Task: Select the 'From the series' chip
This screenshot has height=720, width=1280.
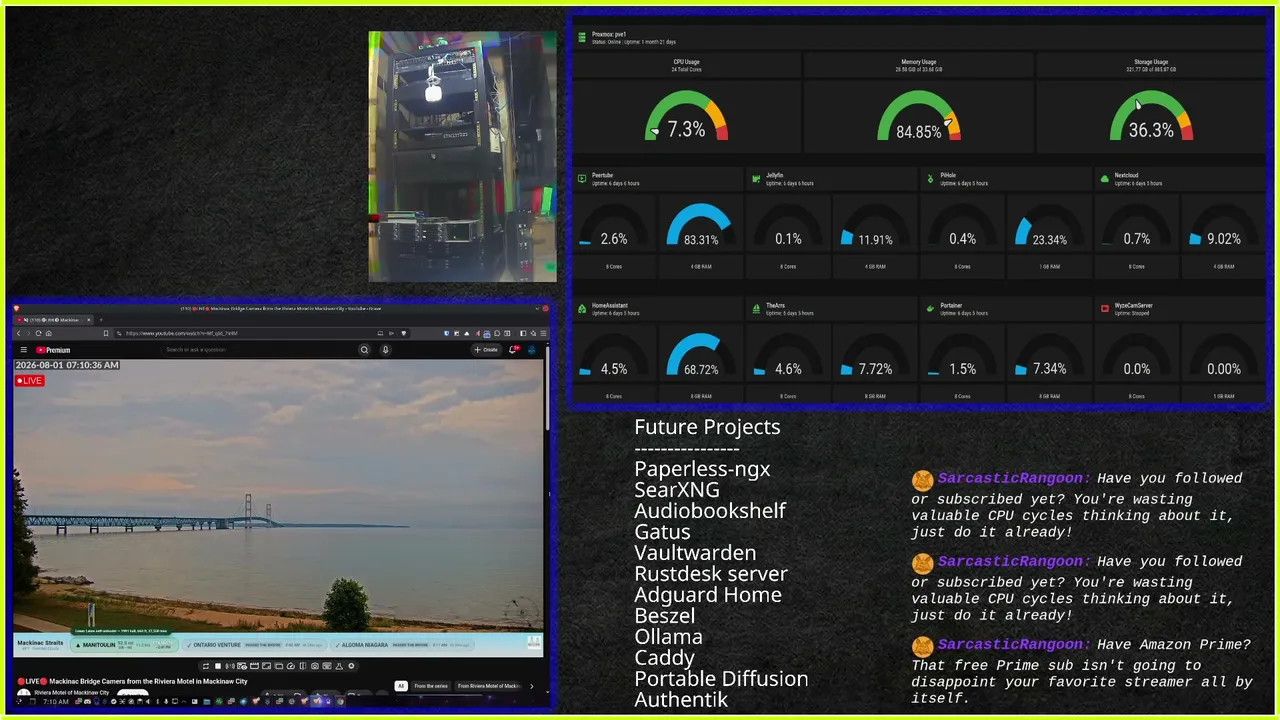Action: point(431,686)
